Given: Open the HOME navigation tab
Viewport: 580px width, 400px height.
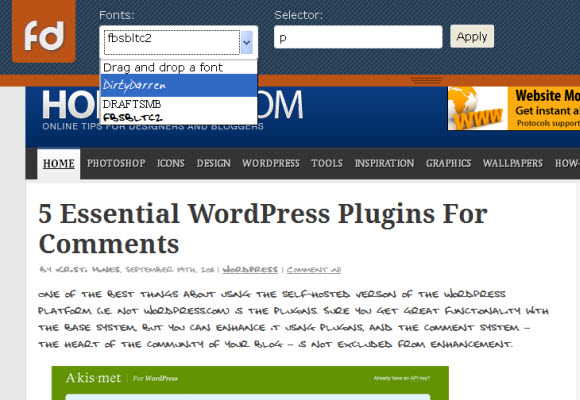Looking at the screenshot, I should [x=58, y=164].
